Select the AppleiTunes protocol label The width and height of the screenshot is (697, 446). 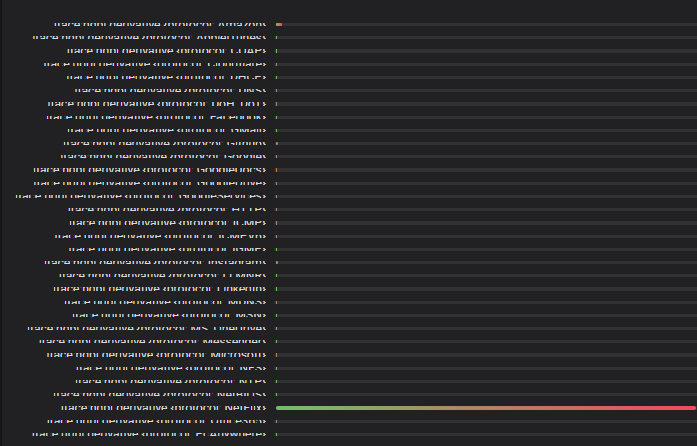[149, 37]
